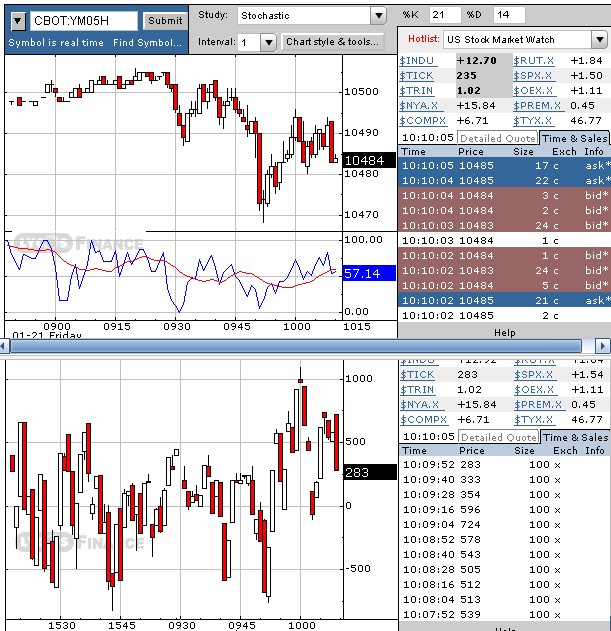This screenshot has height=631, width=611.
Task: Open the $NYA.X symbol link in top hotlist
Action: (419, 105)
